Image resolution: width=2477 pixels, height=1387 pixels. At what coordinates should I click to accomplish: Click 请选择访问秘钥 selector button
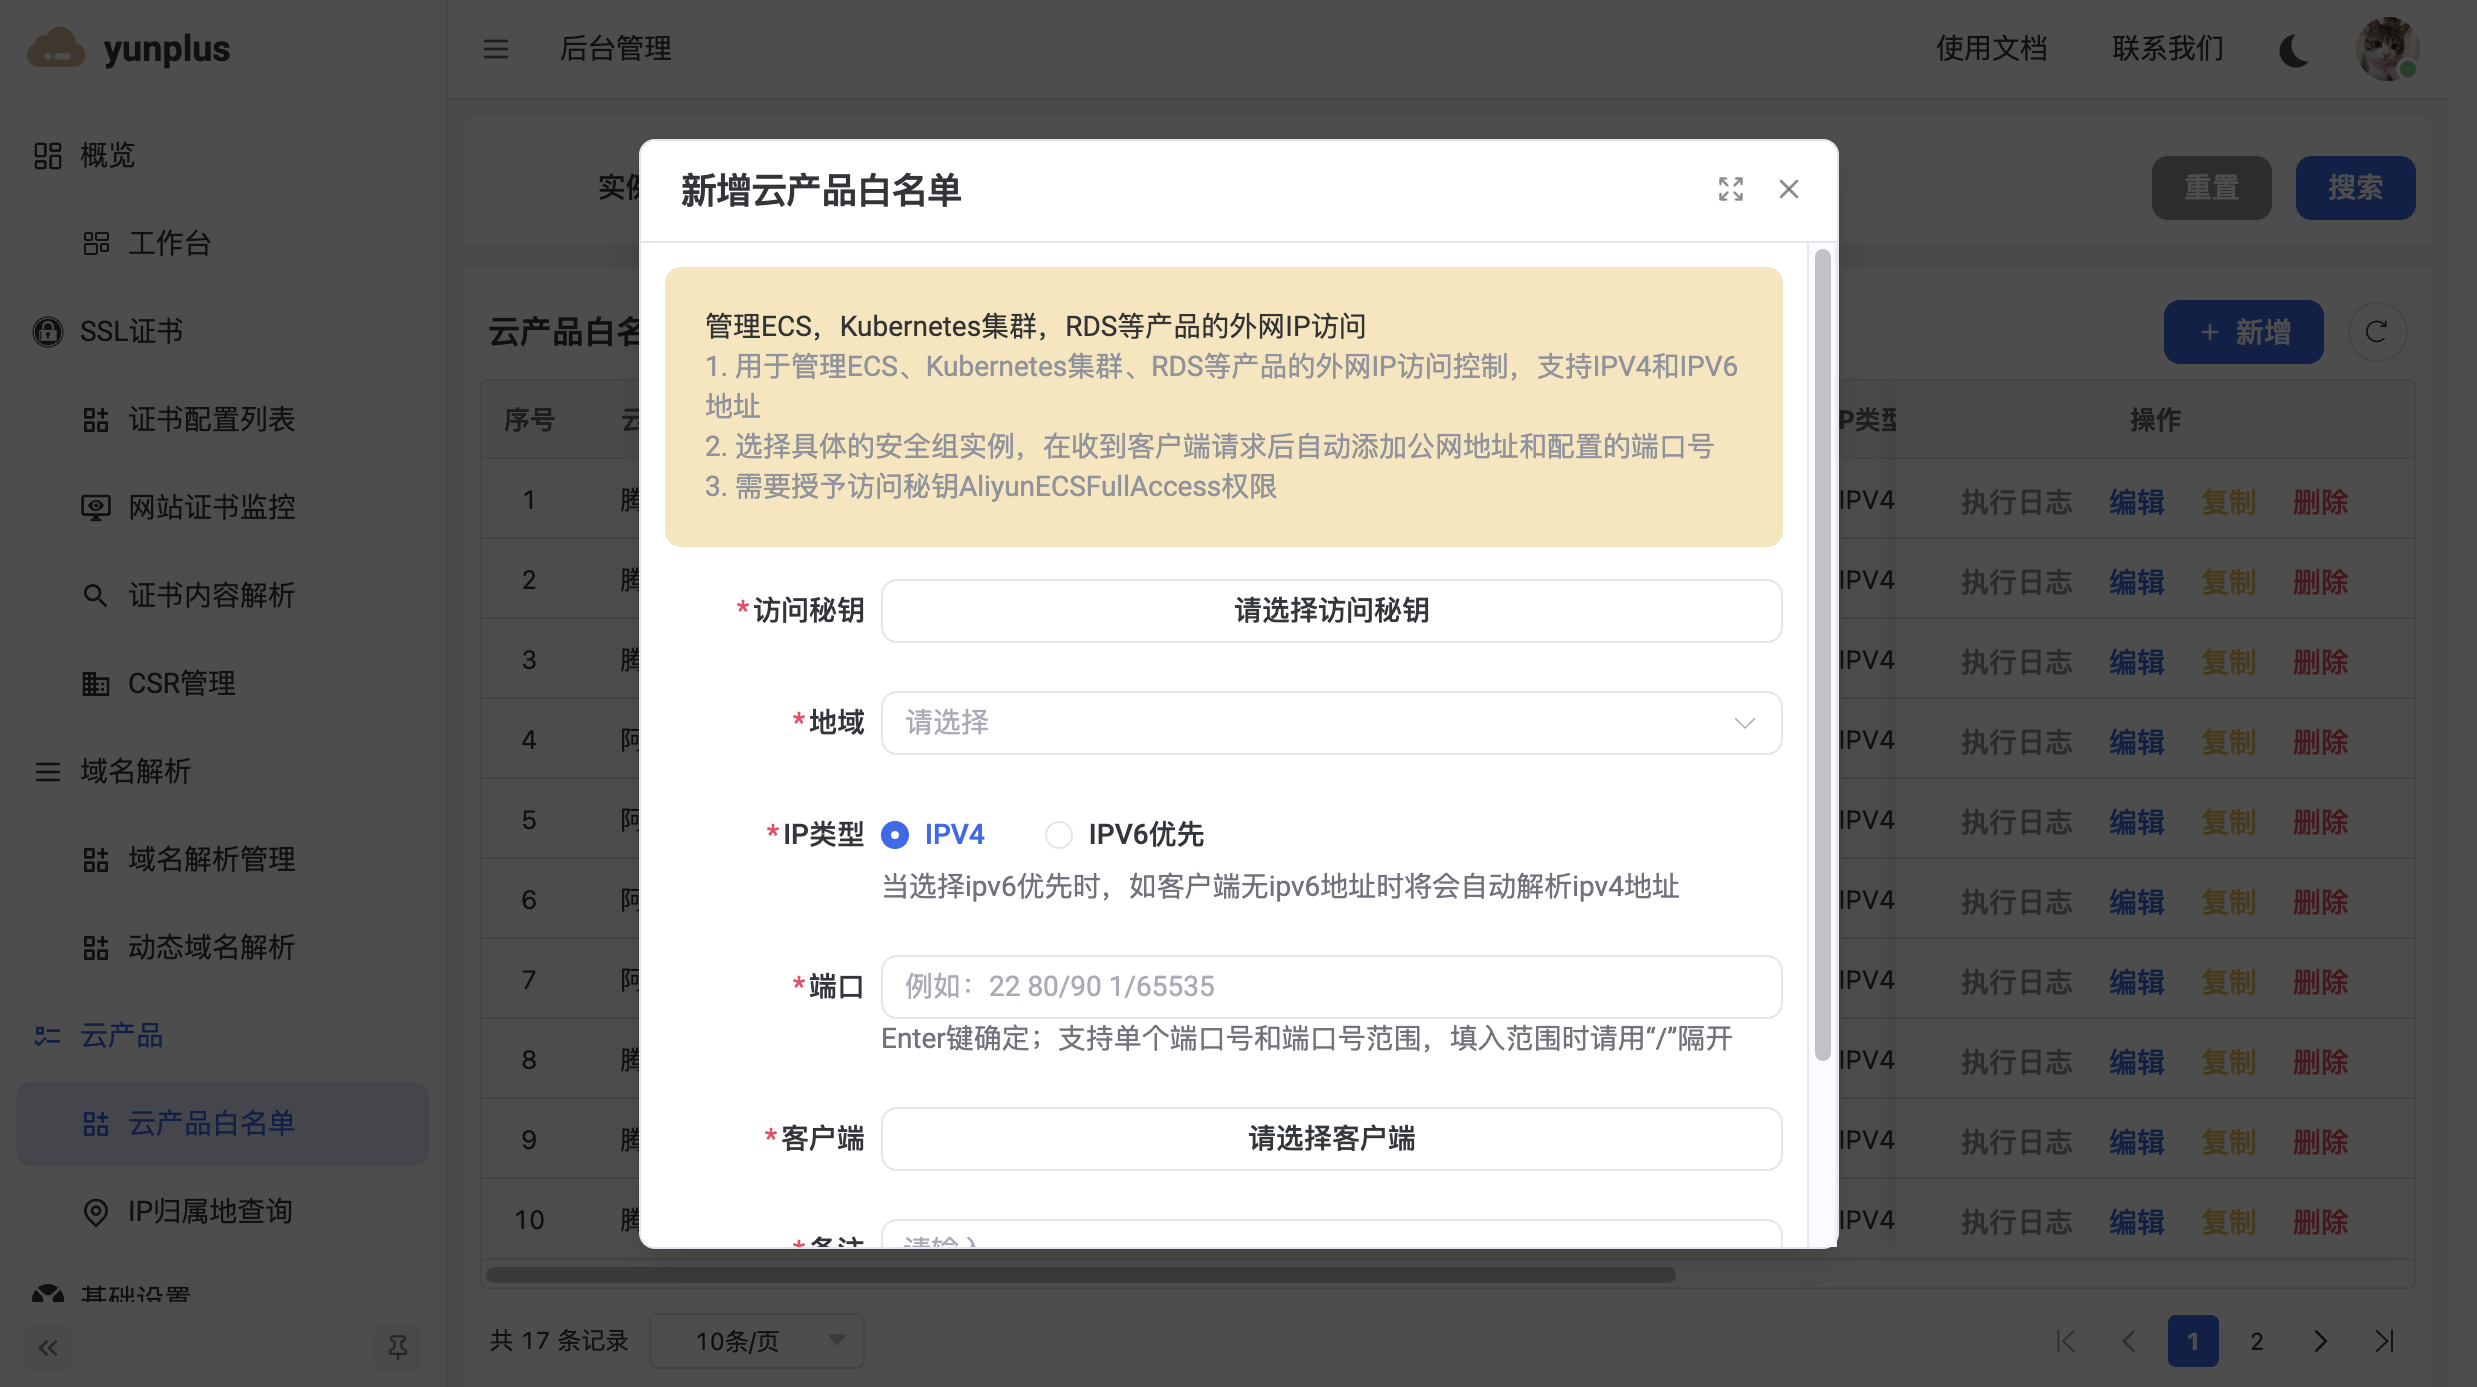click(1331, 610)
